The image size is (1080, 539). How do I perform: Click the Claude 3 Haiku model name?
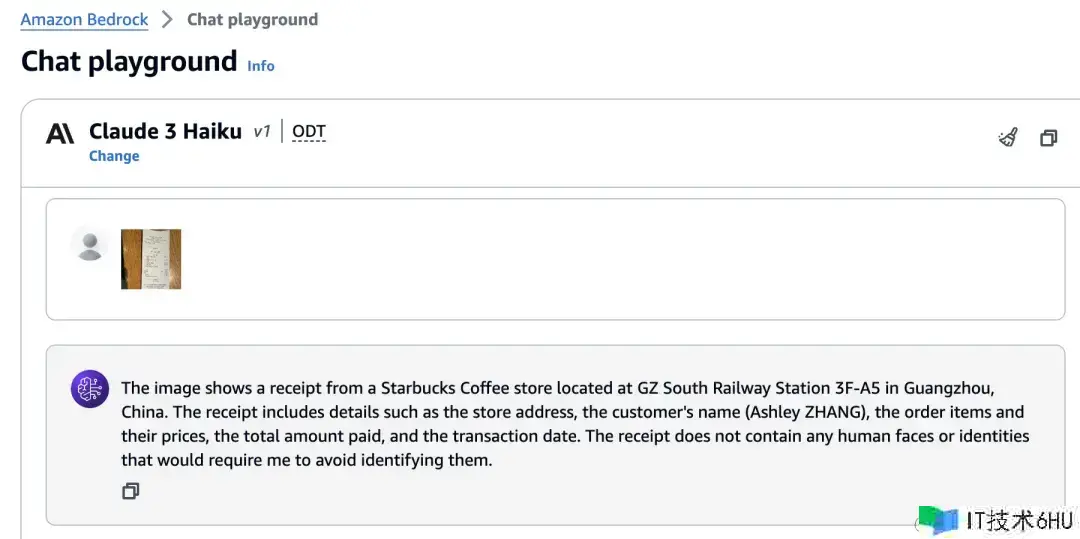tap(165, 131)
